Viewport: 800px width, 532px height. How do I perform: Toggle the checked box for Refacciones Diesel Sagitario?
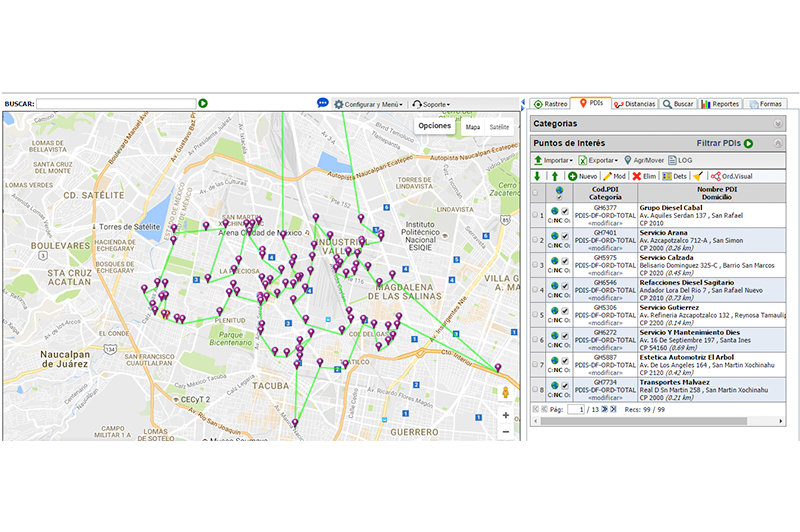pyautogui.click(x=565, y=286)
